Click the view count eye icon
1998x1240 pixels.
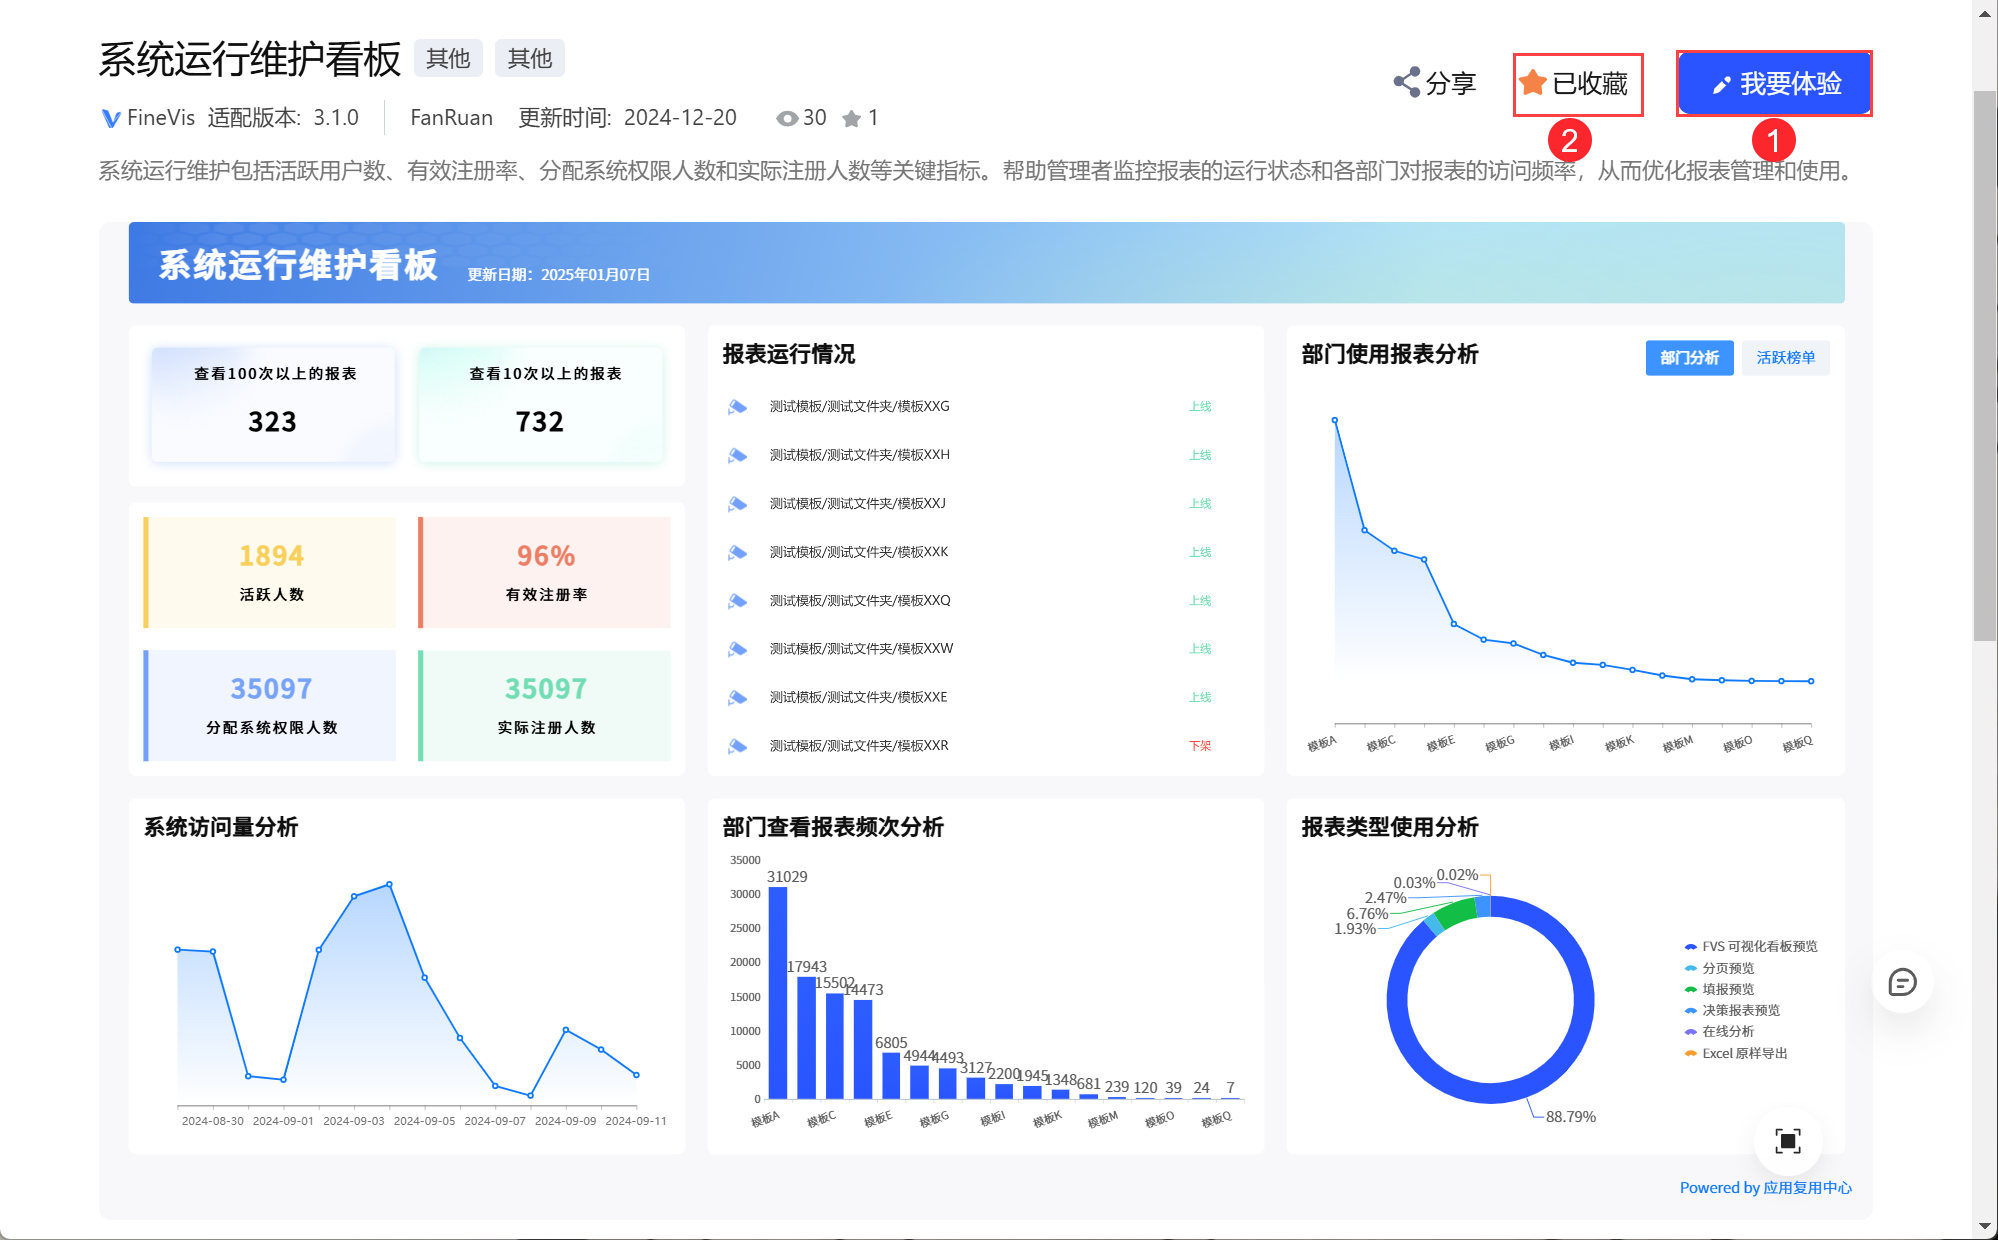click(x=787, y=119)
